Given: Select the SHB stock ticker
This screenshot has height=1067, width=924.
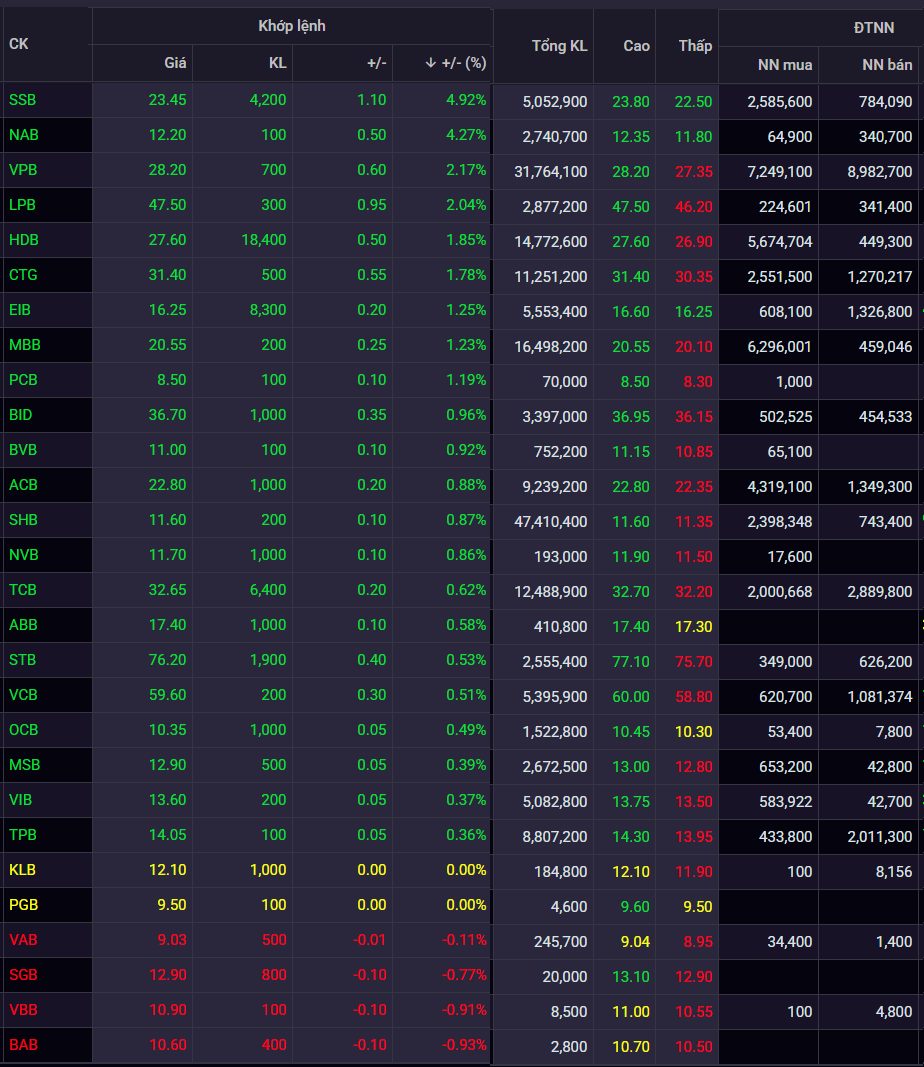Looking at the screenshot, I should [x=23, y=520].
